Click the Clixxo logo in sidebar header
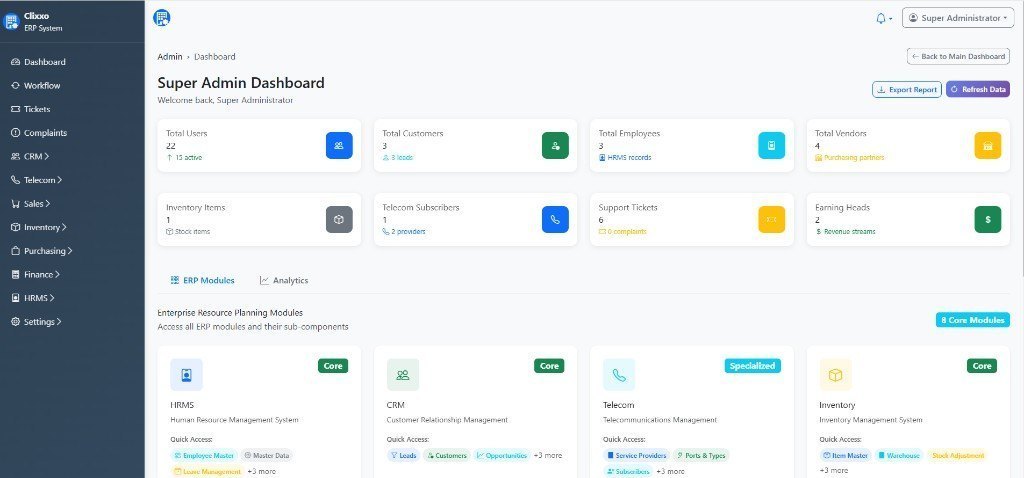The width and height of the screenshot is (1024, 478). [x=12, y=22]
